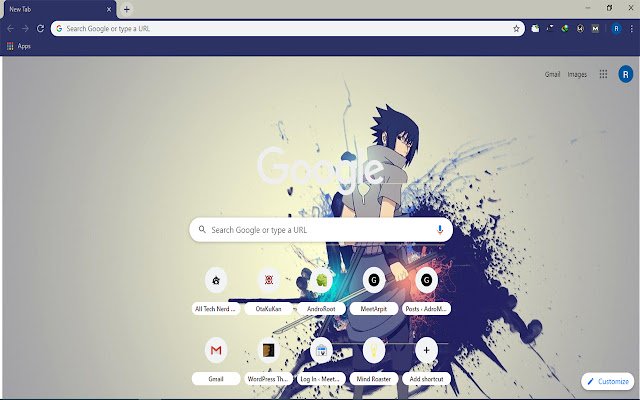
Task: Open the Log In - Meet... shortcut
Action: [321, 361]
